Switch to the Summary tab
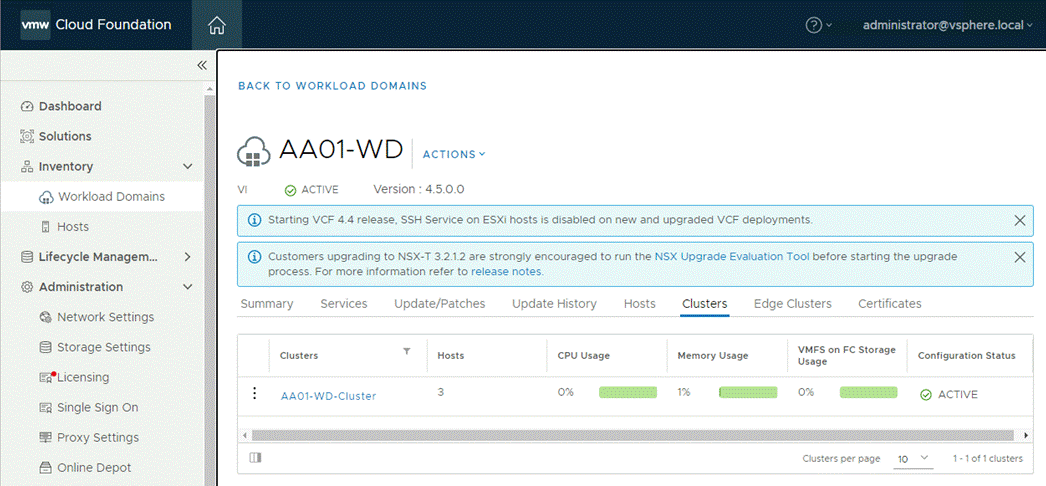This screenshot has height=486, width=1046. pos(267,303)
